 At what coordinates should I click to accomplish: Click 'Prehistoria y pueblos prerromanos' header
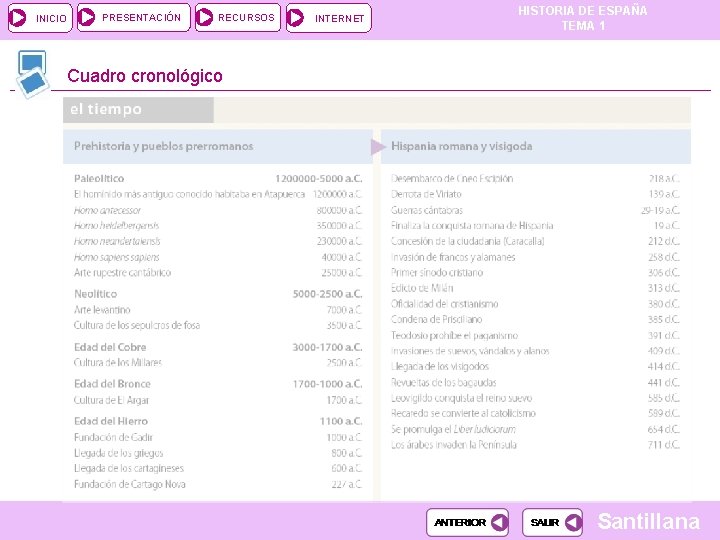[x=163, y=146]
